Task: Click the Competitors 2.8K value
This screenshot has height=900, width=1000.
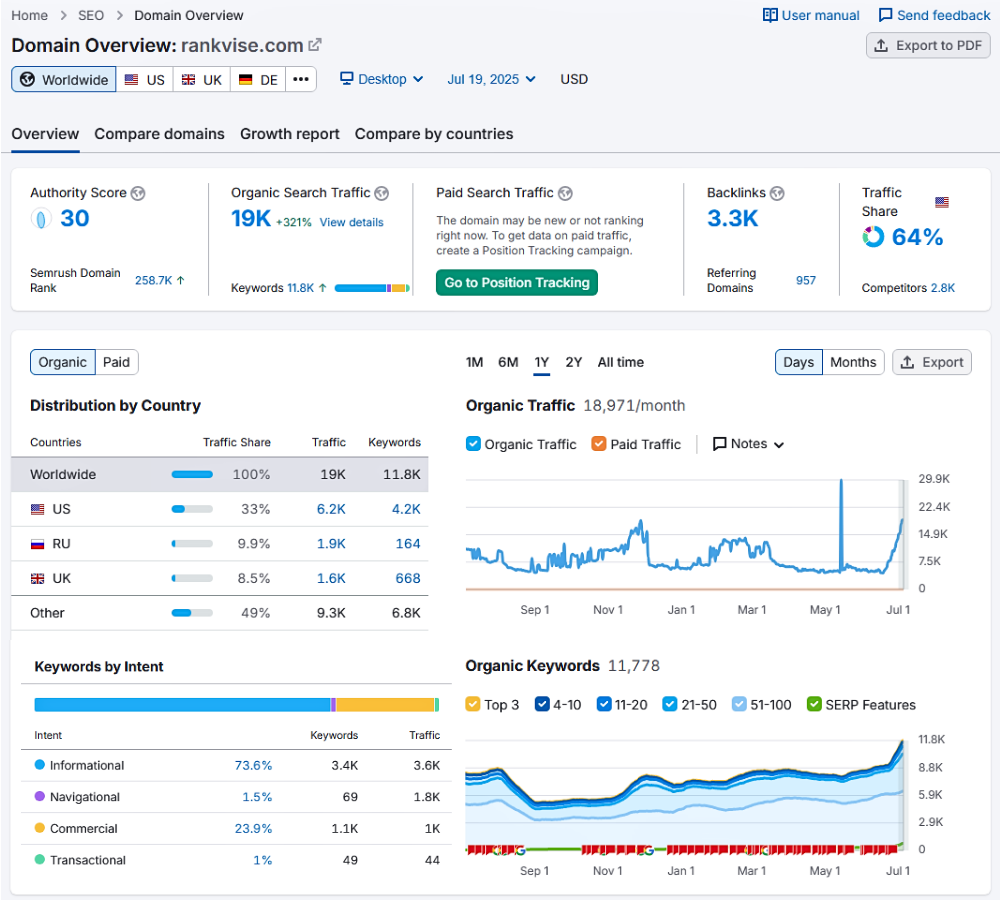Action: pos(943,288)
